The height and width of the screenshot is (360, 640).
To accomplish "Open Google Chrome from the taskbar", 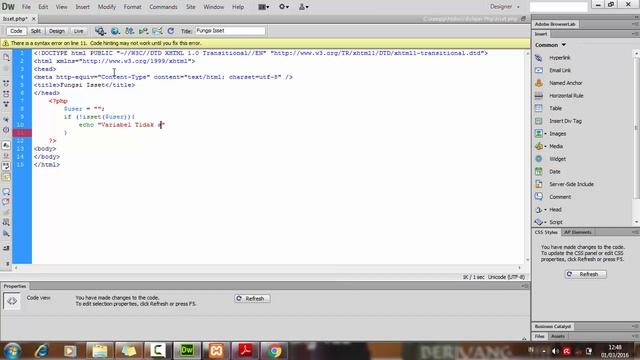I will coord(274,351).
